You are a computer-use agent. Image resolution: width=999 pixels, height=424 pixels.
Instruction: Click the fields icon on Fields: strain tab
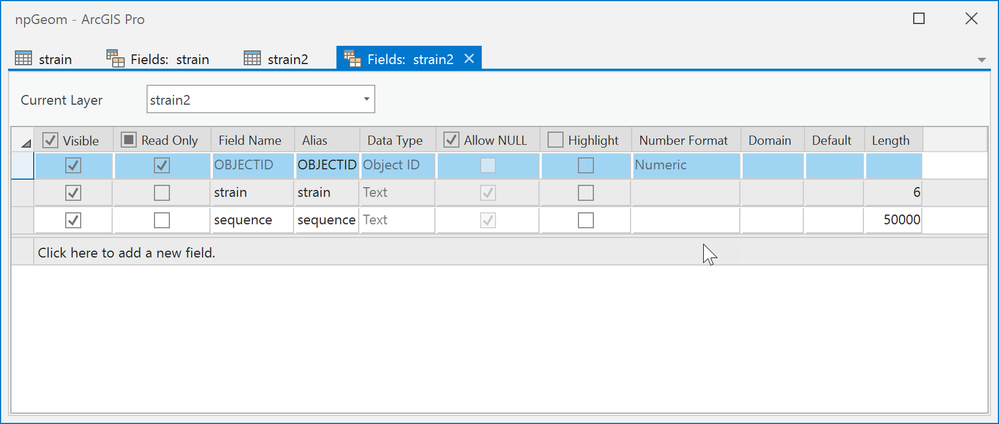[x=115, y=59]
